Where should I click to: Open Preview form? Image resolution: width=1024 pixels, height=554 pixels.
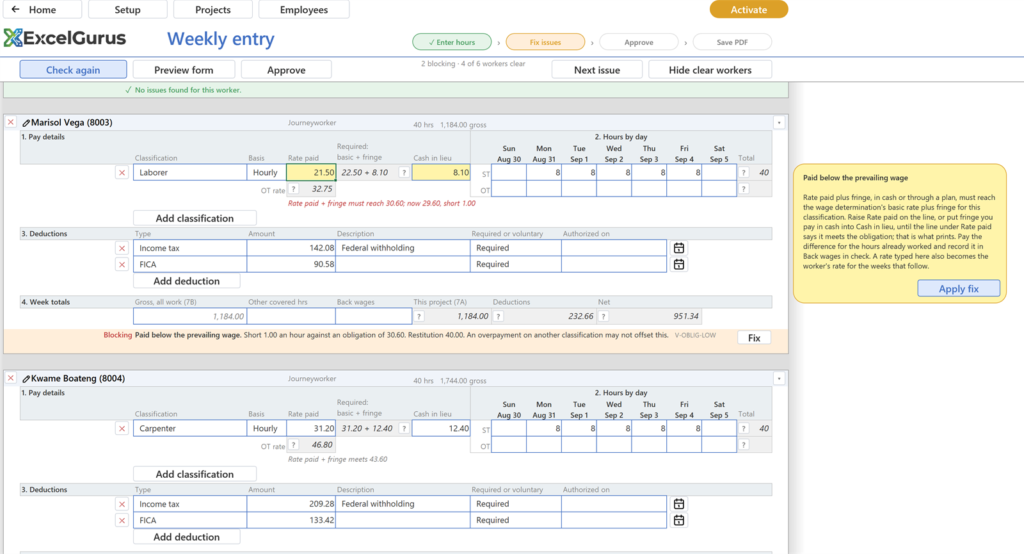point(184,70)
